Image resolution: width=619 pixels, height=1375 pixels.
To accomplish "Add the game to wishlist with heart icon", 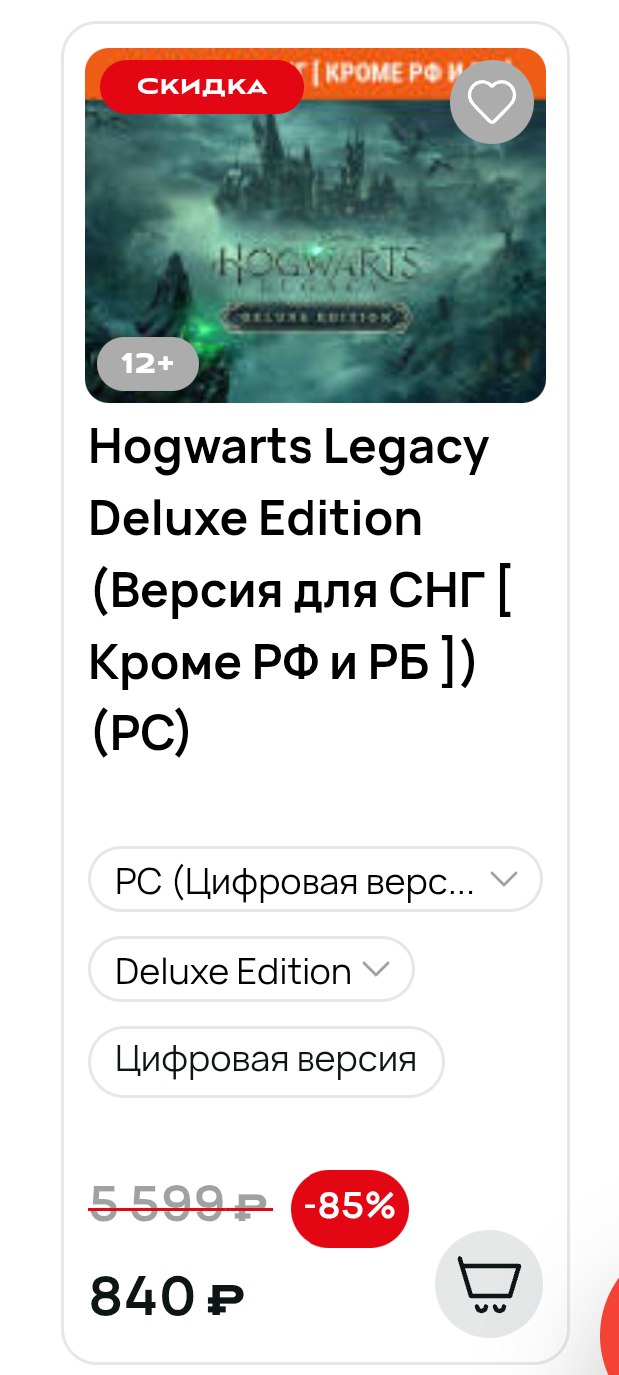I will 492,101.
